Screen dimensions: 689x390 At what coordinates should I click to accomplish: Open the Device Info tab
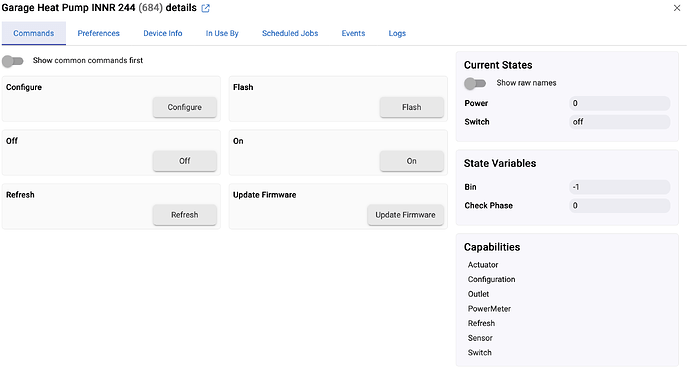tap(163, 33)
